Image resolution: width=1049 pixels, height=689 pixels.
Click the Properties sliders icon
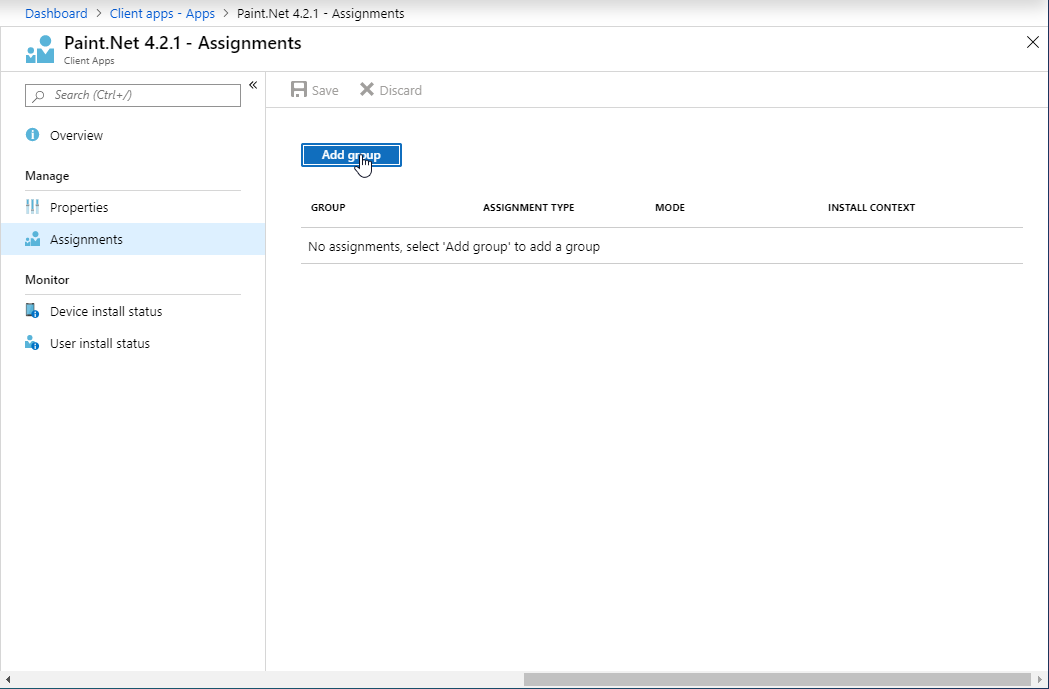(33, 207)
